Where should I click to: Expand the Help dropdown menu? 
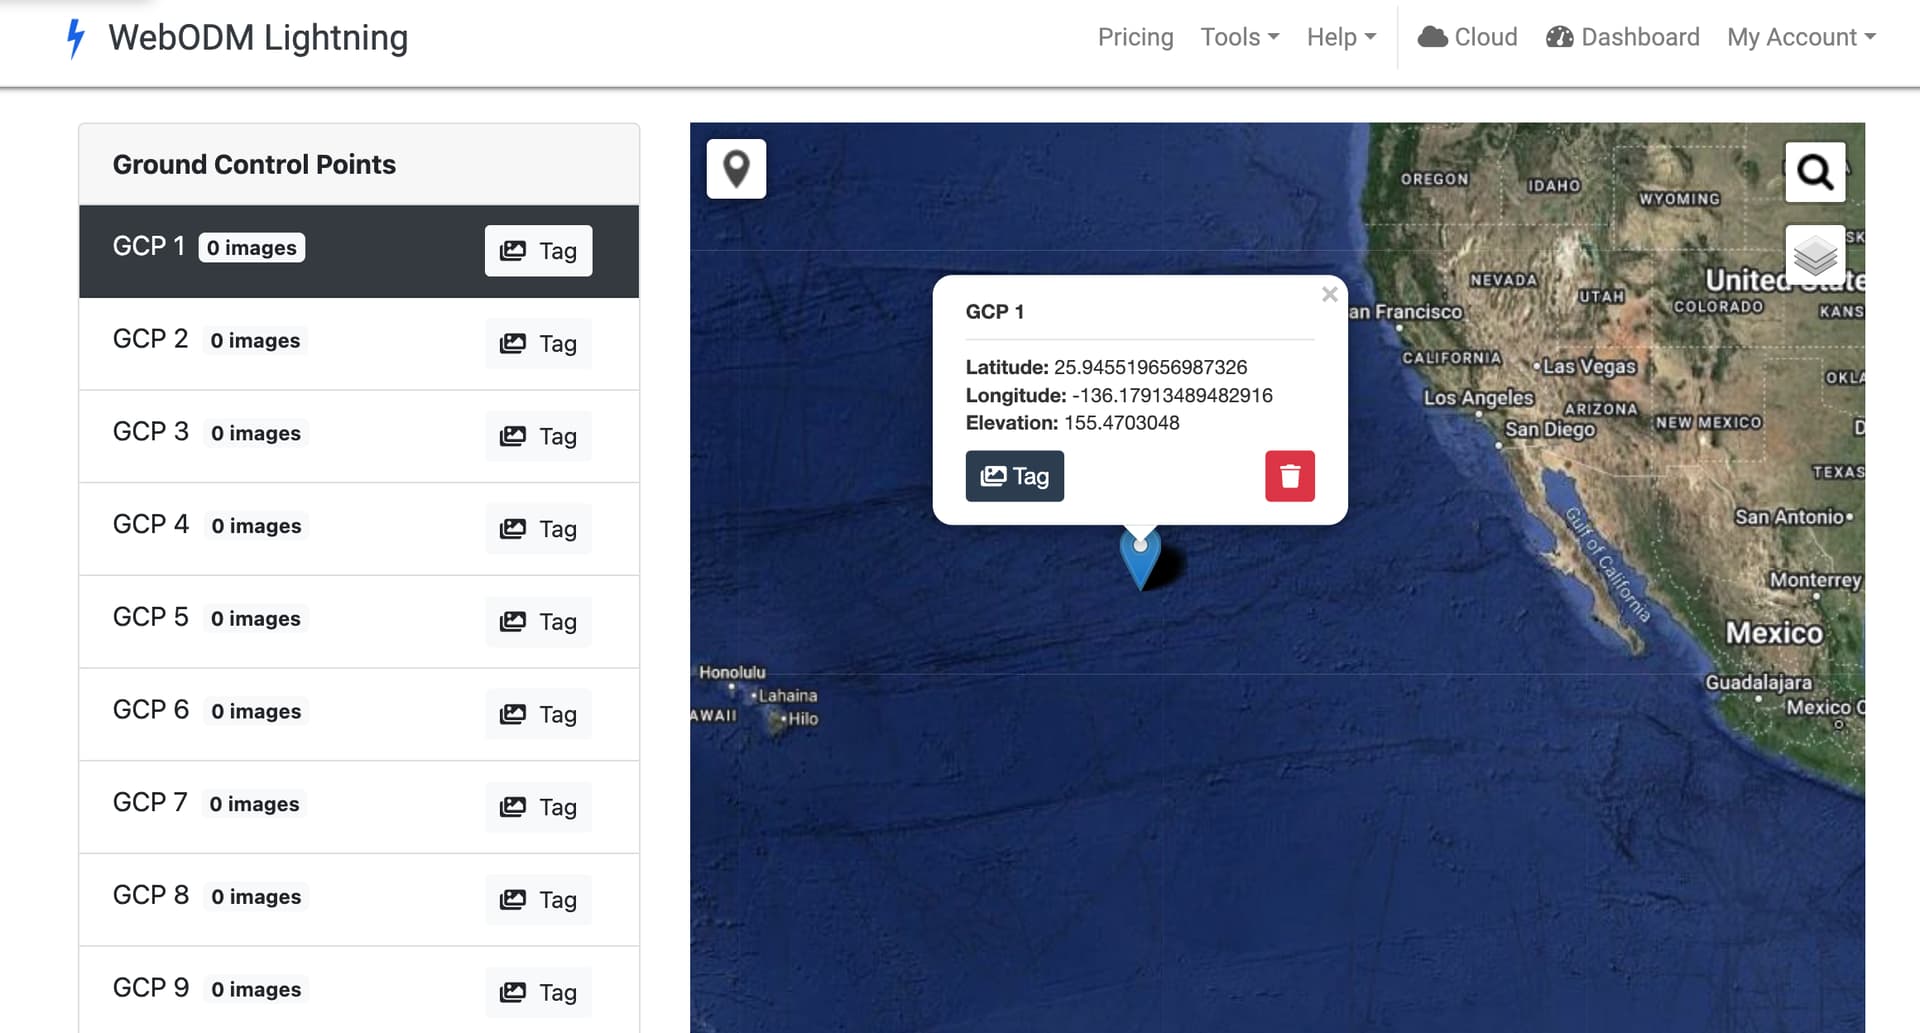pos(1341,37)
